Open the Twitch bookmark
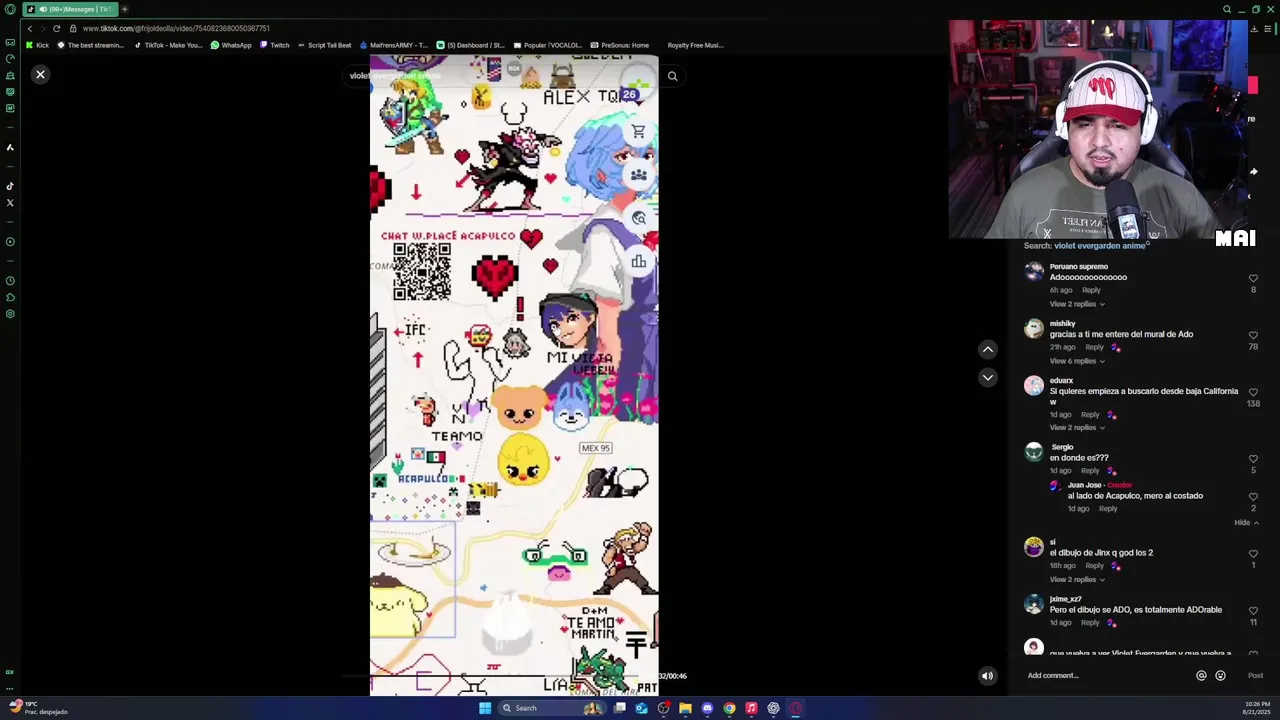This screenshot has width=1280, height=720. (275, 45)
